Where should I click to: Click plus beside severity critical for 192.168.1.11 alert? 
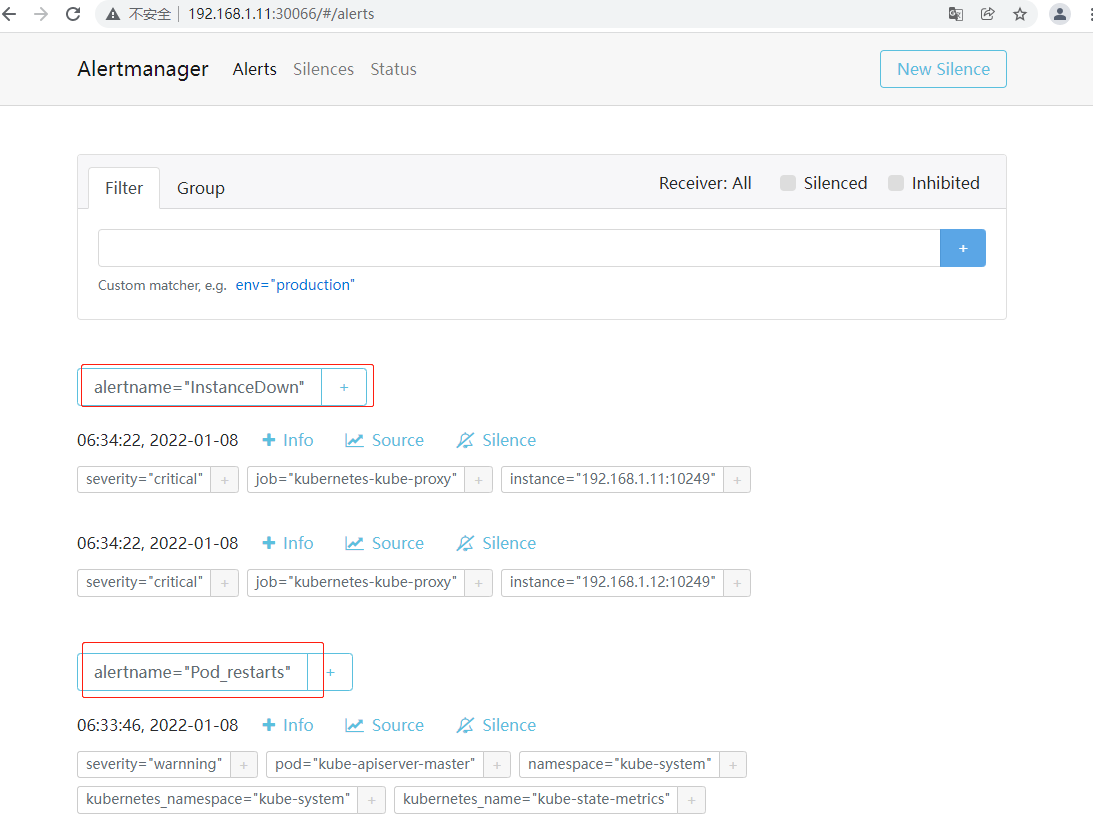tap(224, 480)
